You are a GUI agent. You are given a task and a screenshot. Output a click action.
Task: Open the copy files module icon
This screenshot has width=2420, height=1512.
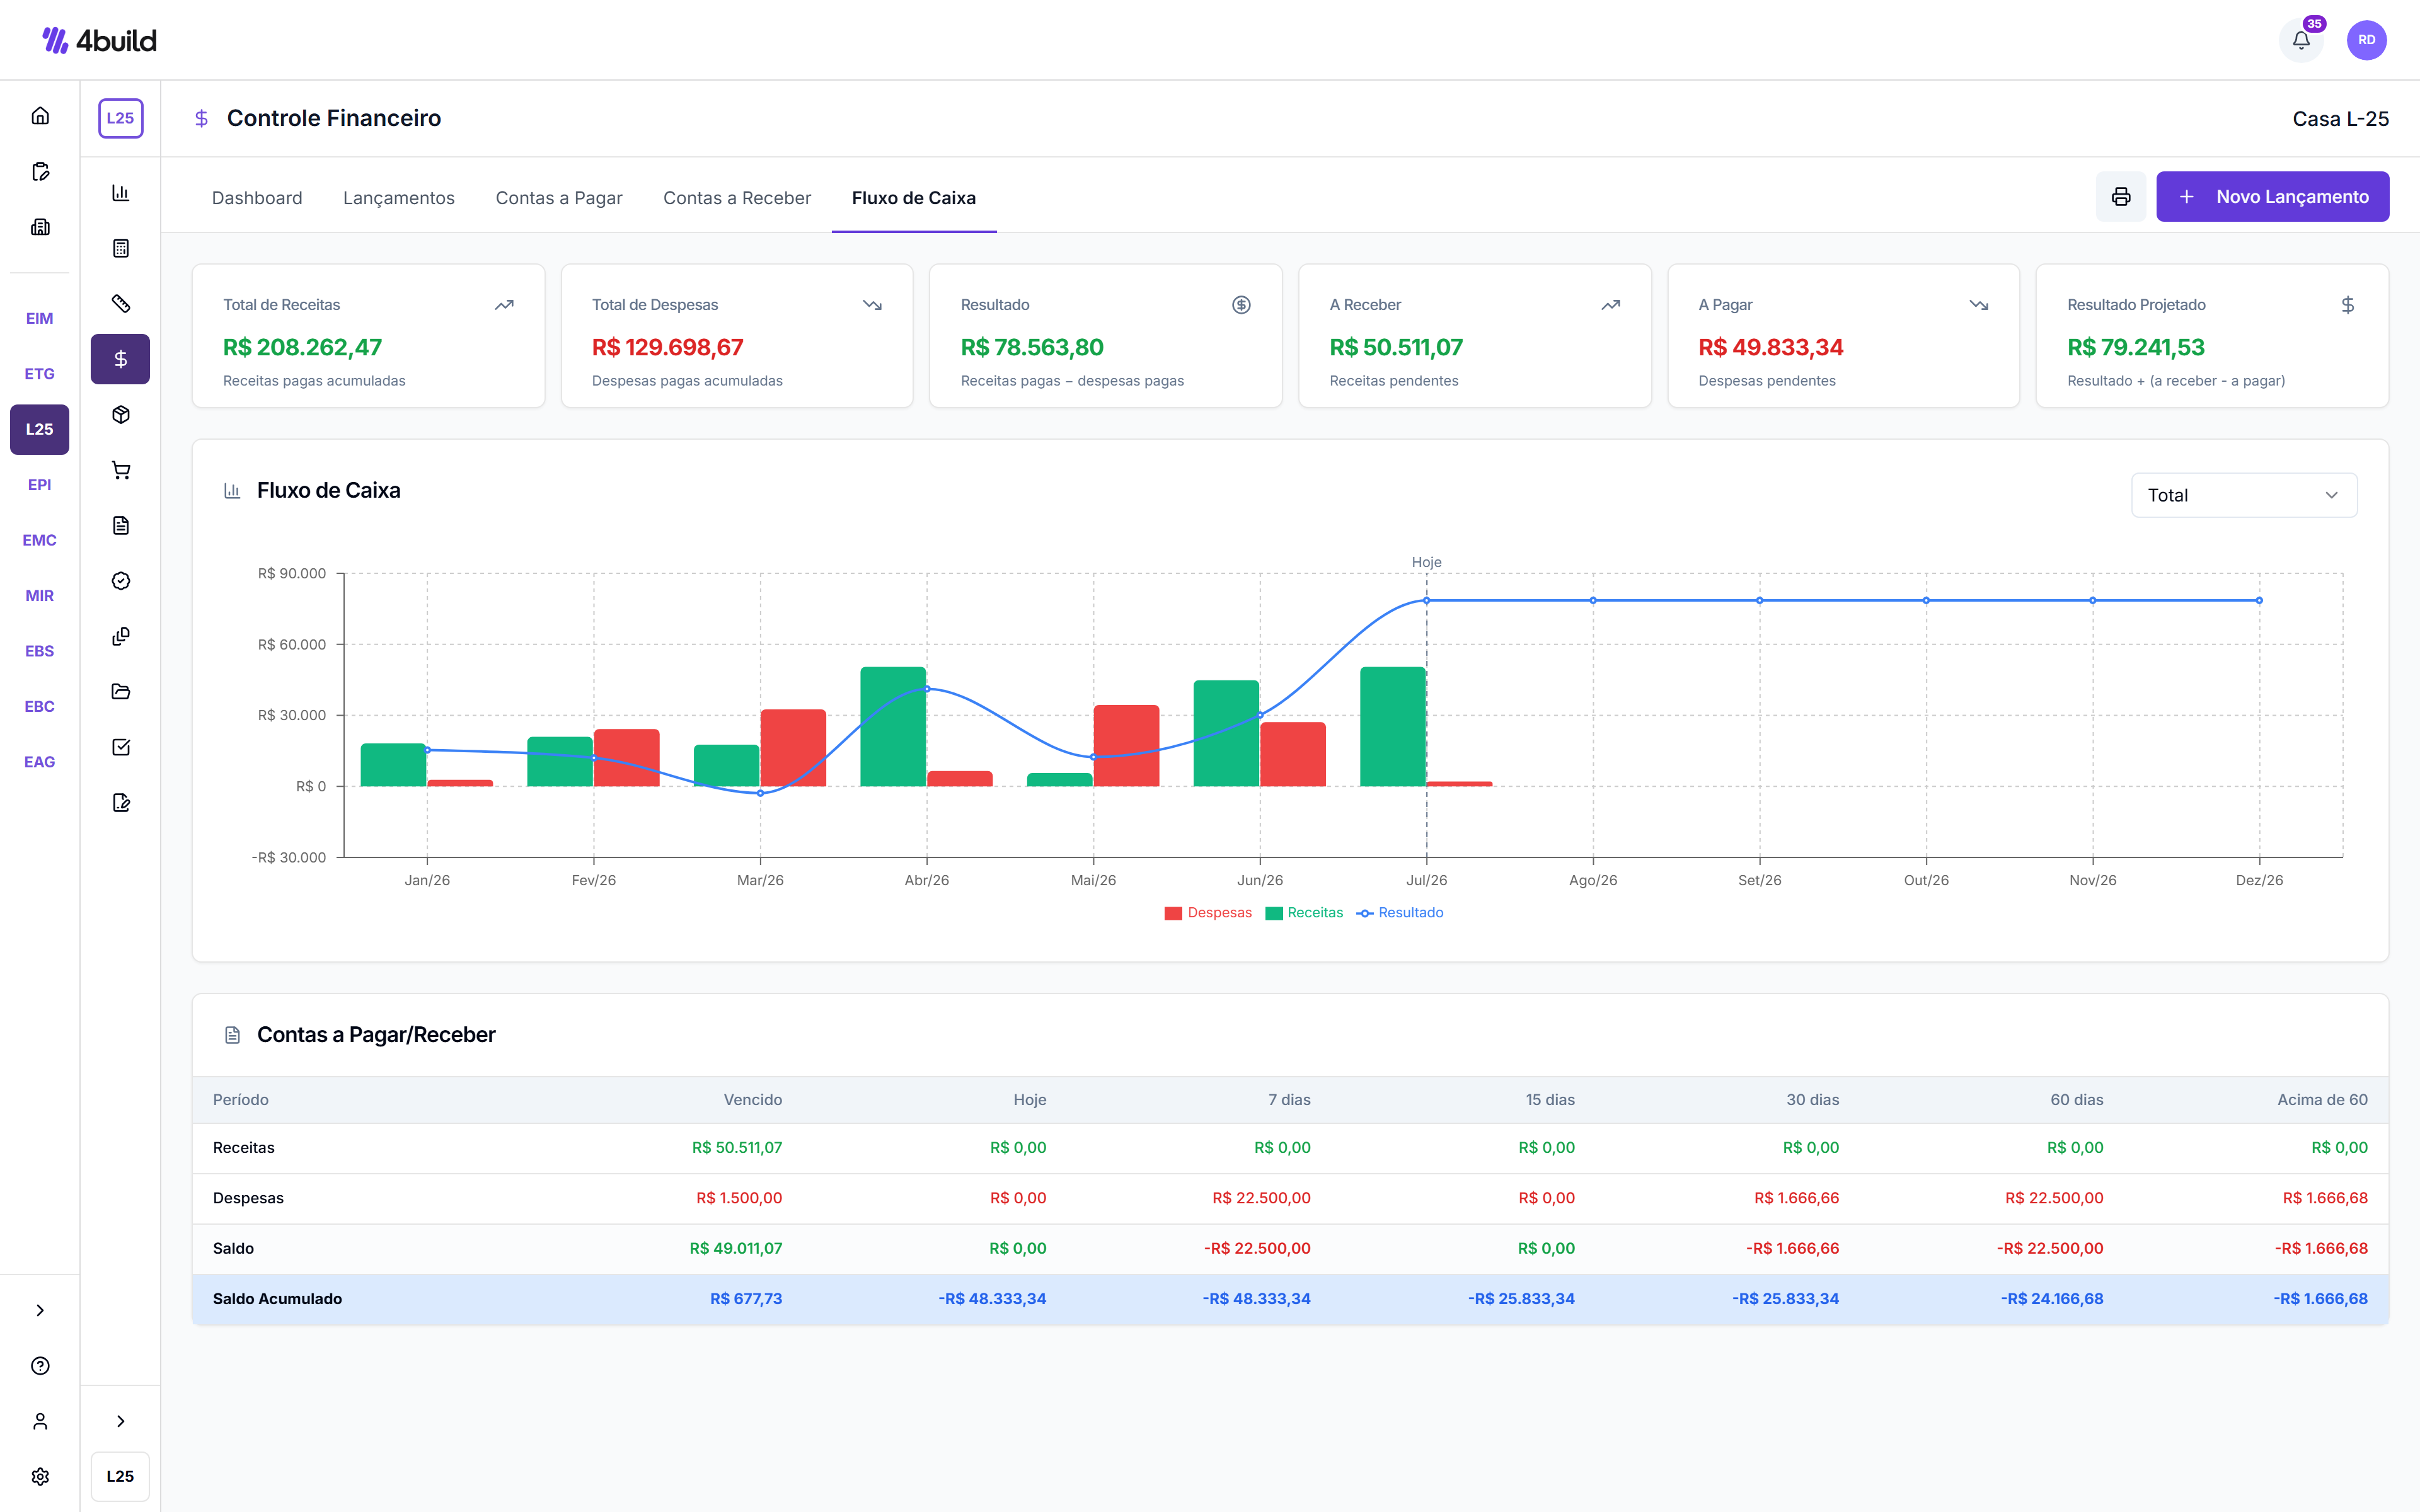(121, 637)
